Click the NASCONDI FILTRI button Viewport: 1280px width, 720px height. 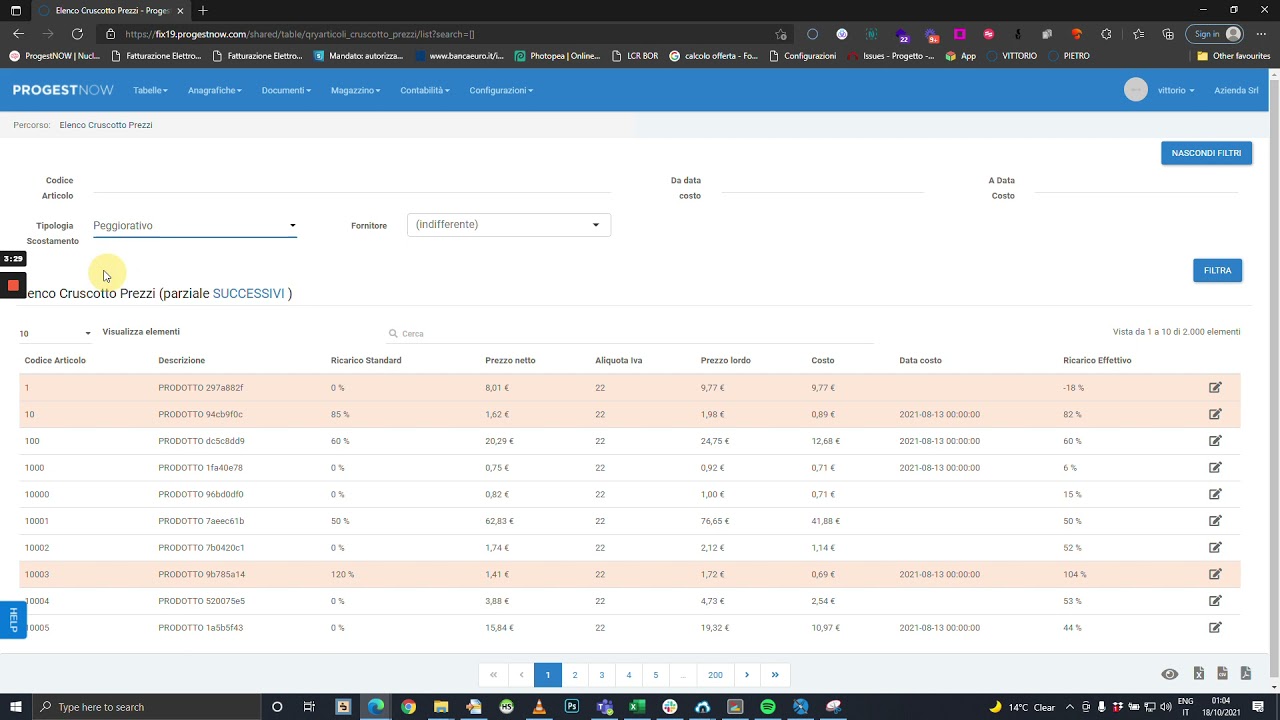(x=1206, y=153)
